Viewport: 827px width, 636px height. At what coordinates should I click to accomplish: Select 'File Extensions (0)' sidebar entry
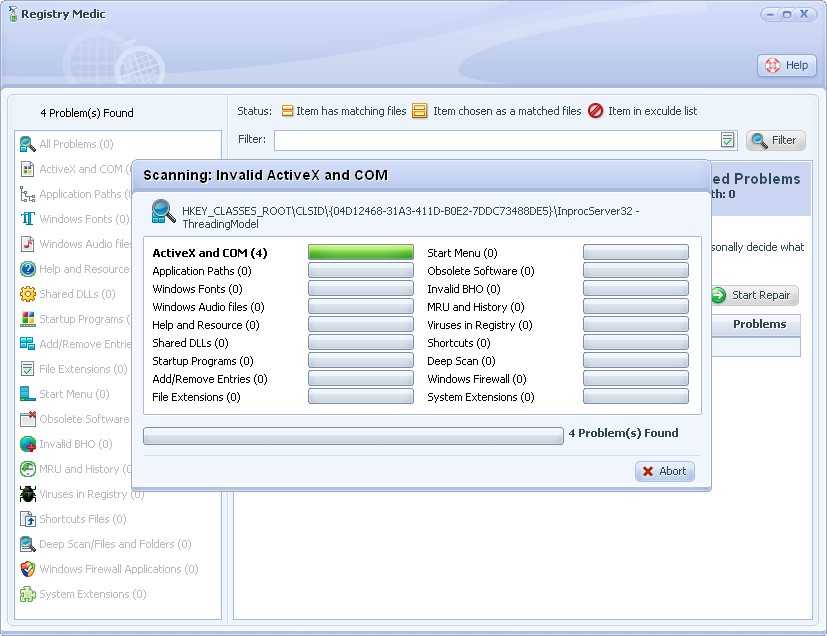click(83, 369)
